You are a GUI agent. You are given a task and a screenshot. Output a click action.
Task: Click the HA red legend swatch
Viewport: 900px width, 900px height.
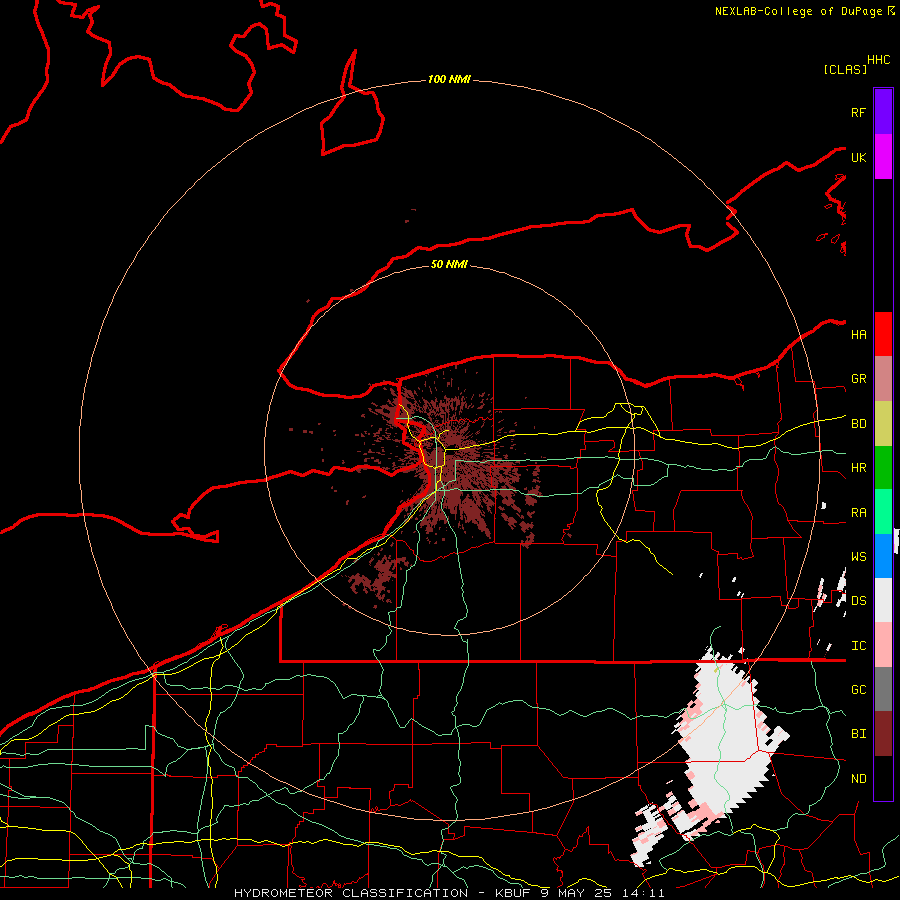tap(883, 334)
